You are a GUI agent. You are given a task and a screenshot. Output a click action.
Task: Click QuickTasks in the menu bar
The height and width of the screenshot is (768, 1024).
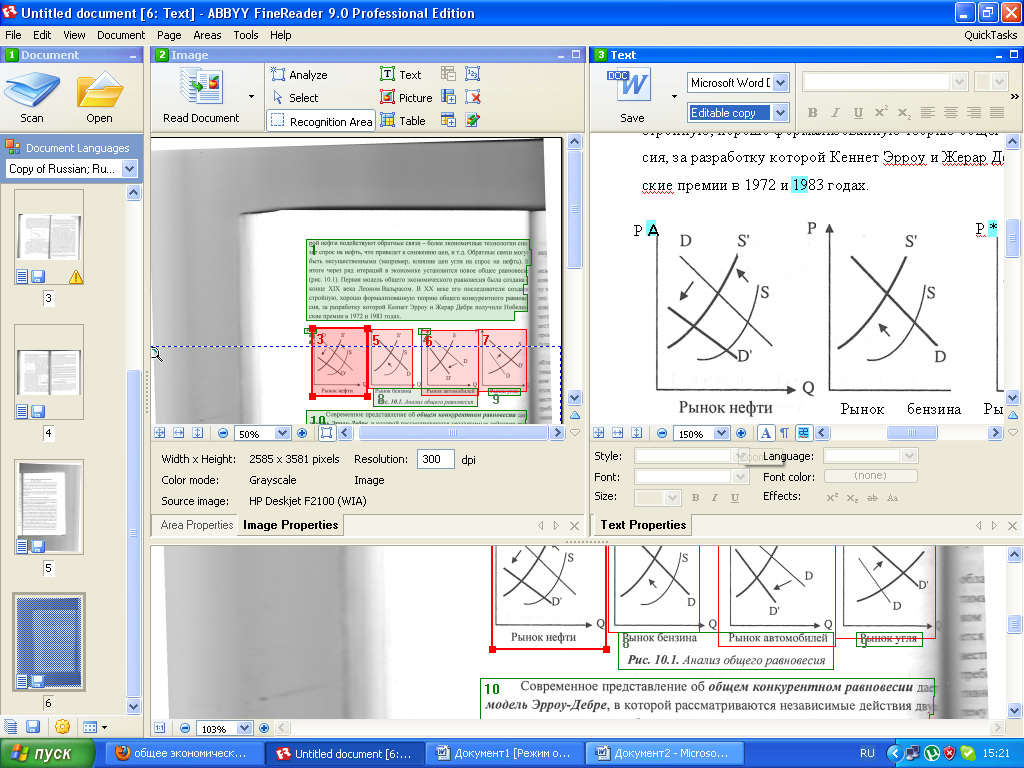[x=989, y=35]
